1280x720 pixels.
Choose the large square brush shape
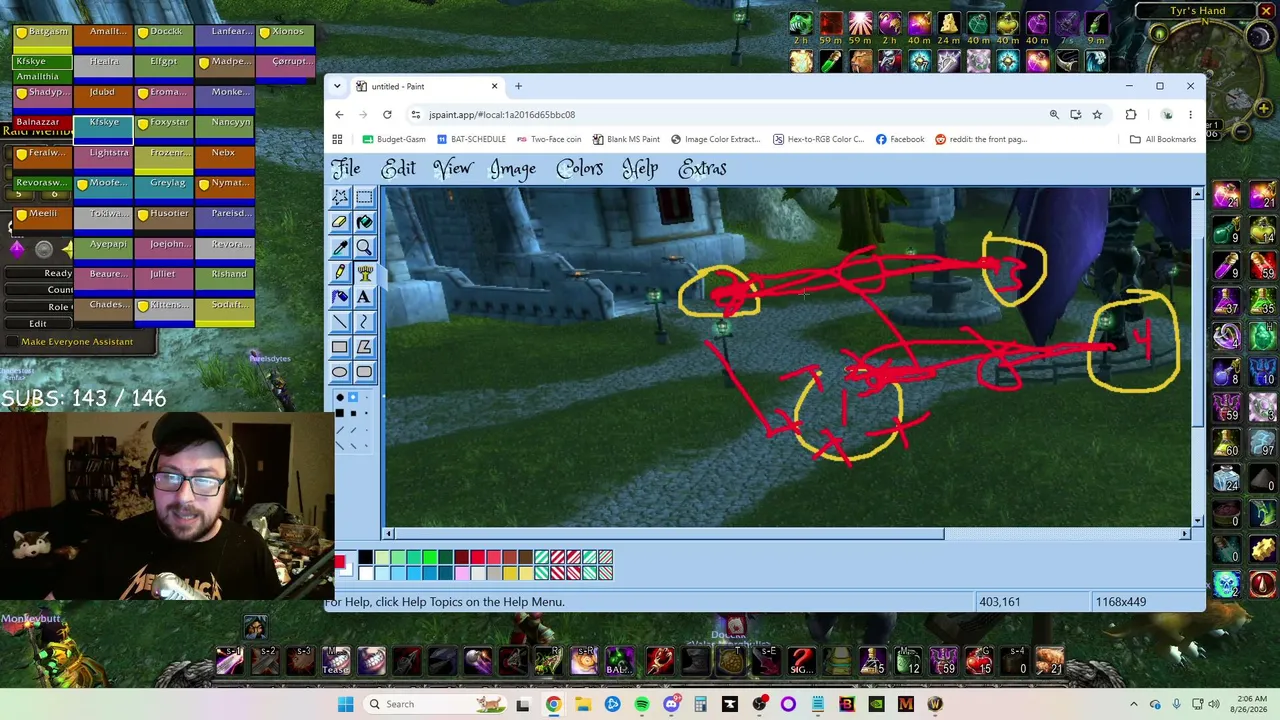pos(340,412)
